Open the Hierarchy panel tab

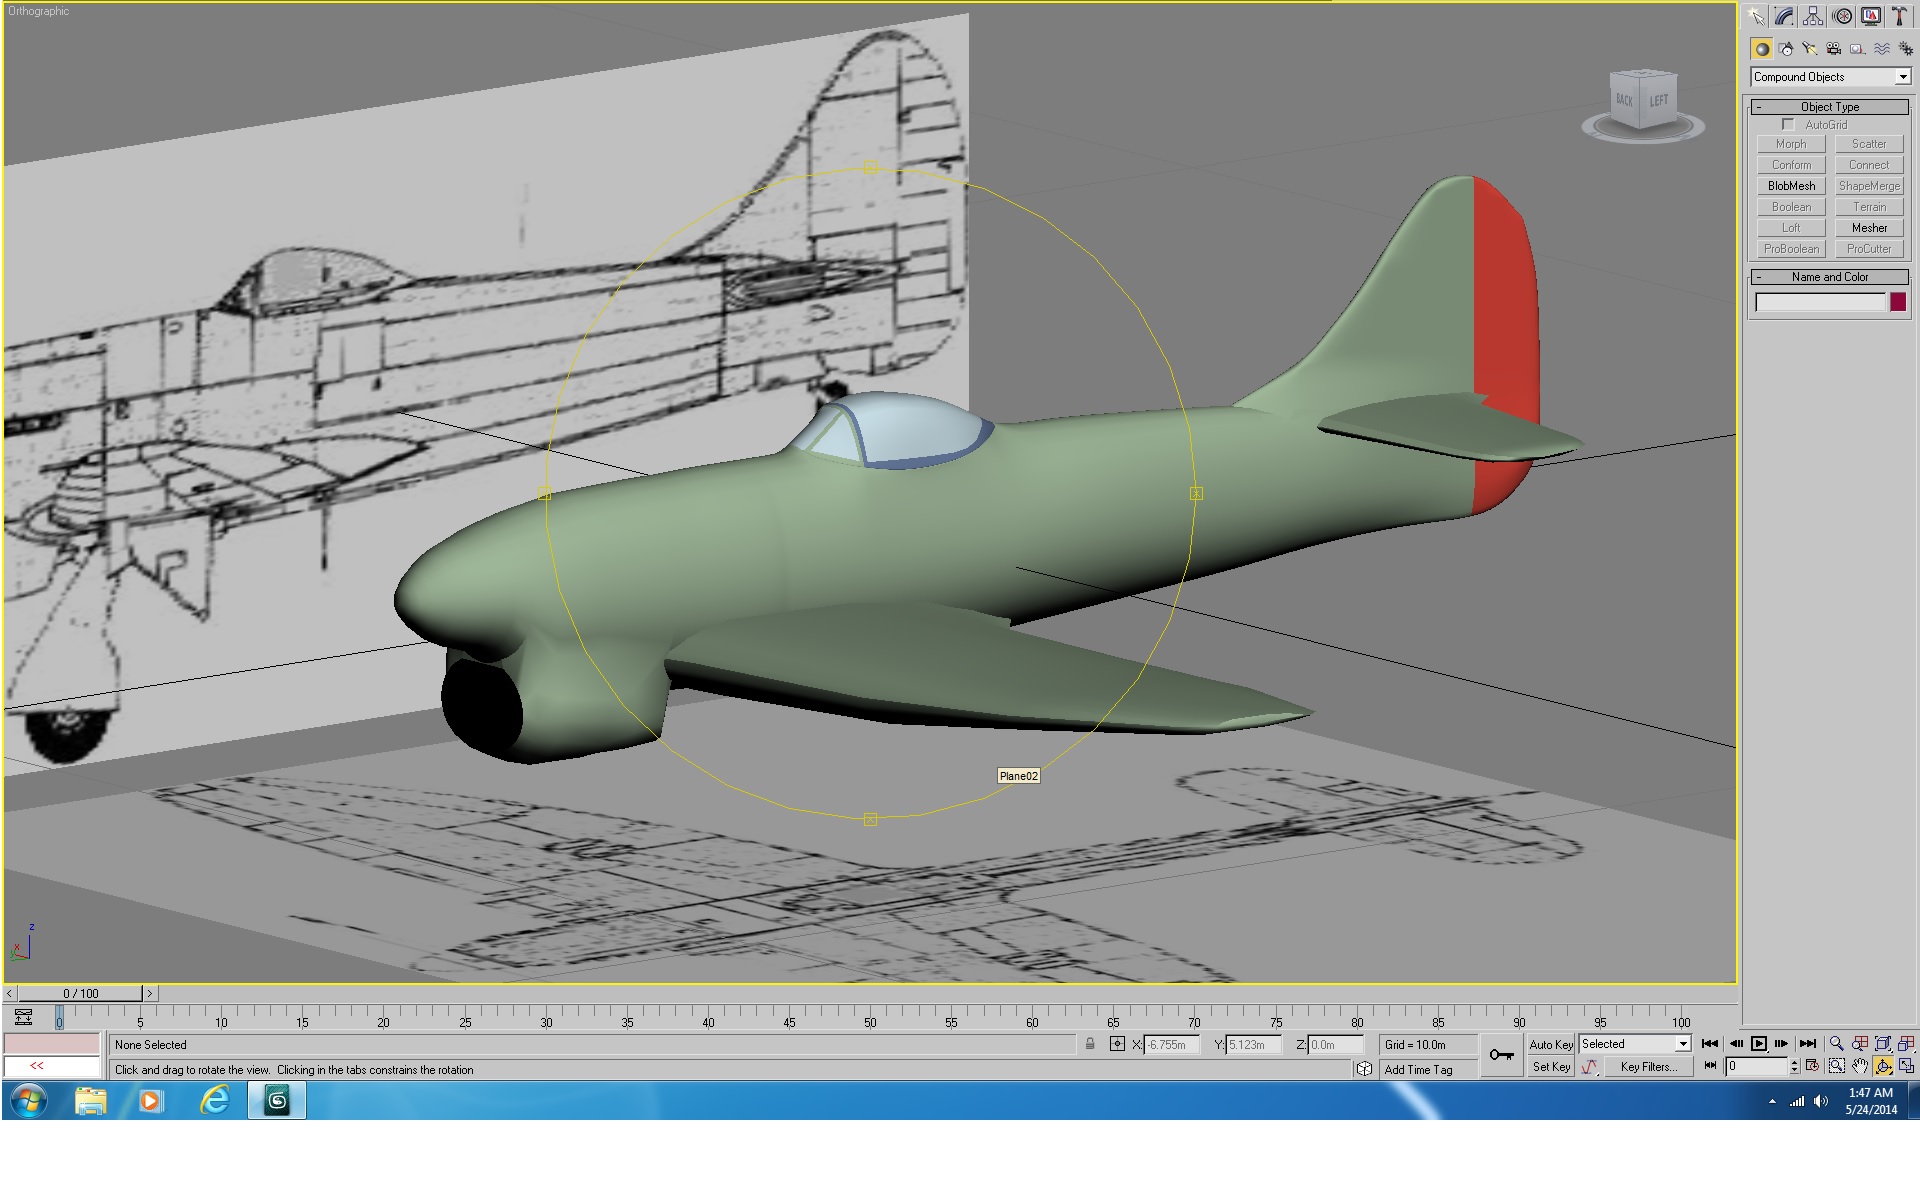(1813, 16)
